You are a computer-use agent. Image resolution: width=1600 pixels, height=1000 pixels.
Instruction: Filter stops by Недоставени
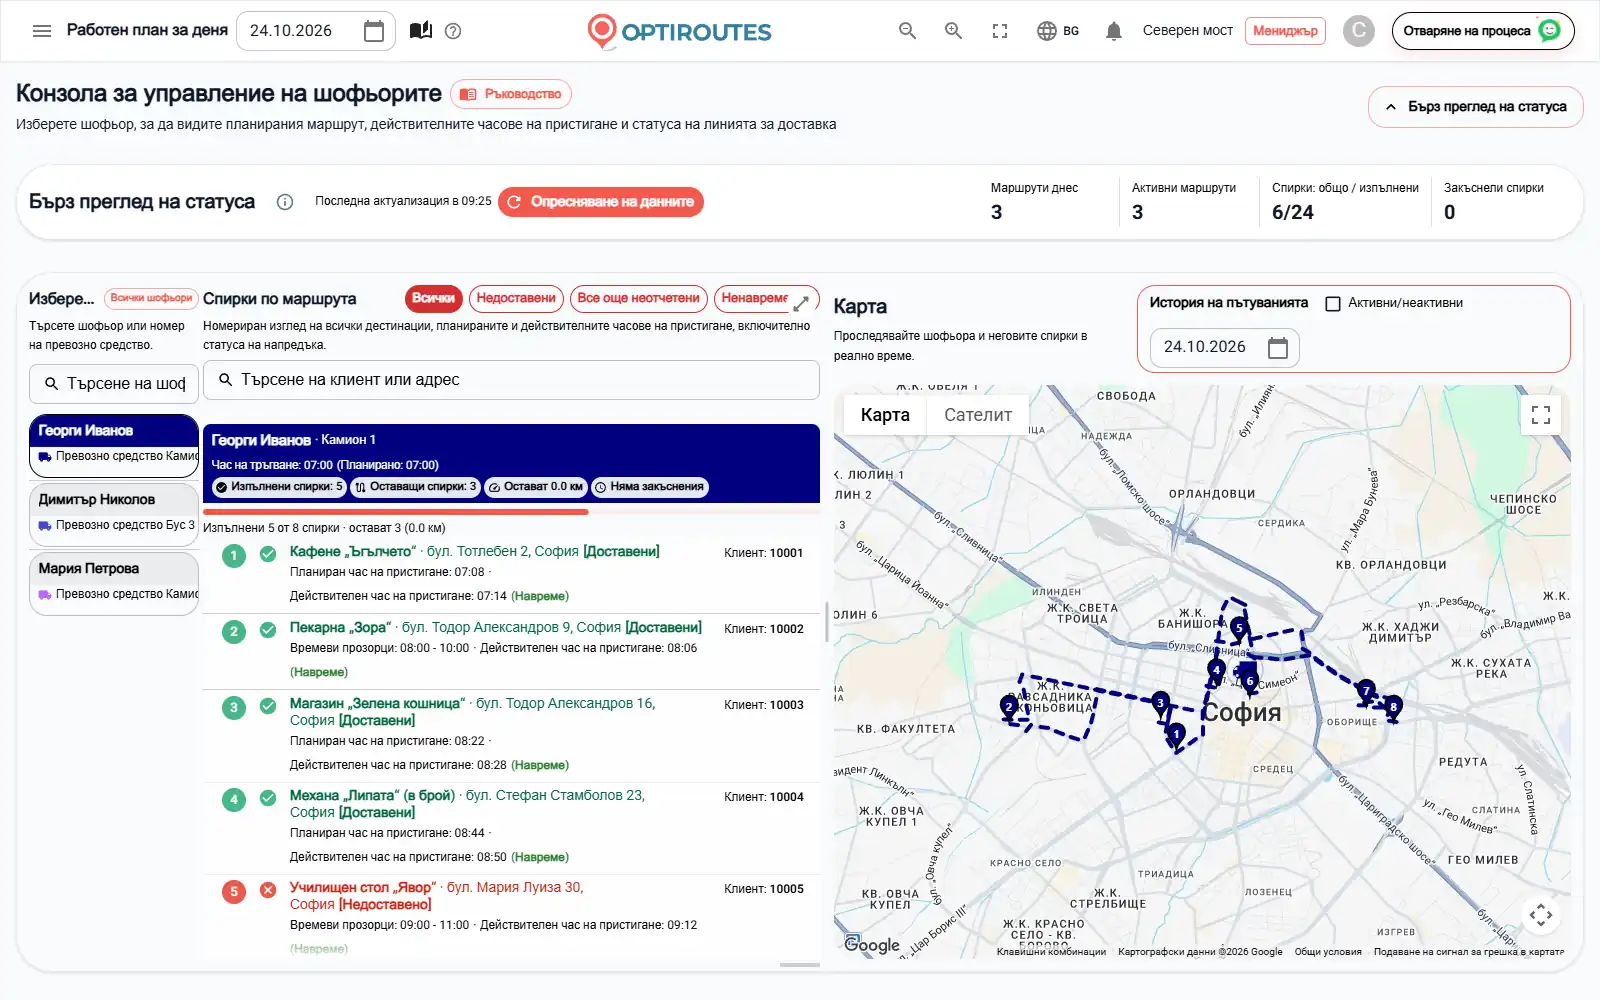(x=516, y=298)
